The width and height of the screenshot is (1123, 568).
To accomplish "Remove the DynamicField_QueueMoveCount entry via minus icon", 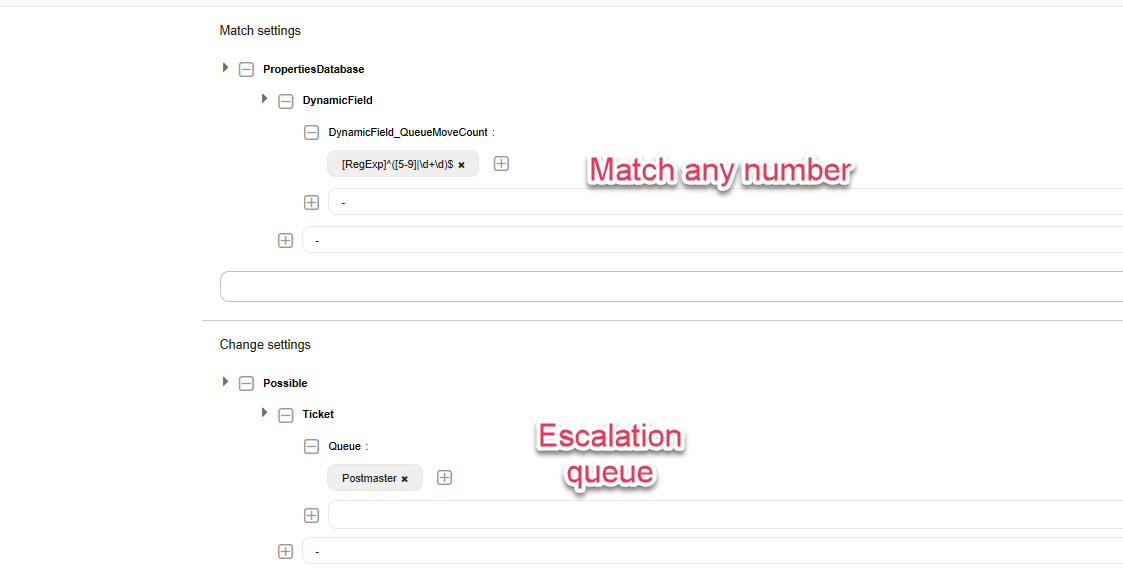I will coord(312,132).
